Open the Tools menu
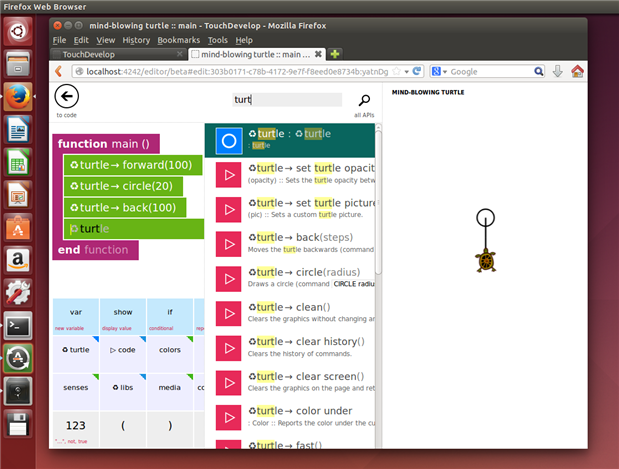 point(218,40)
